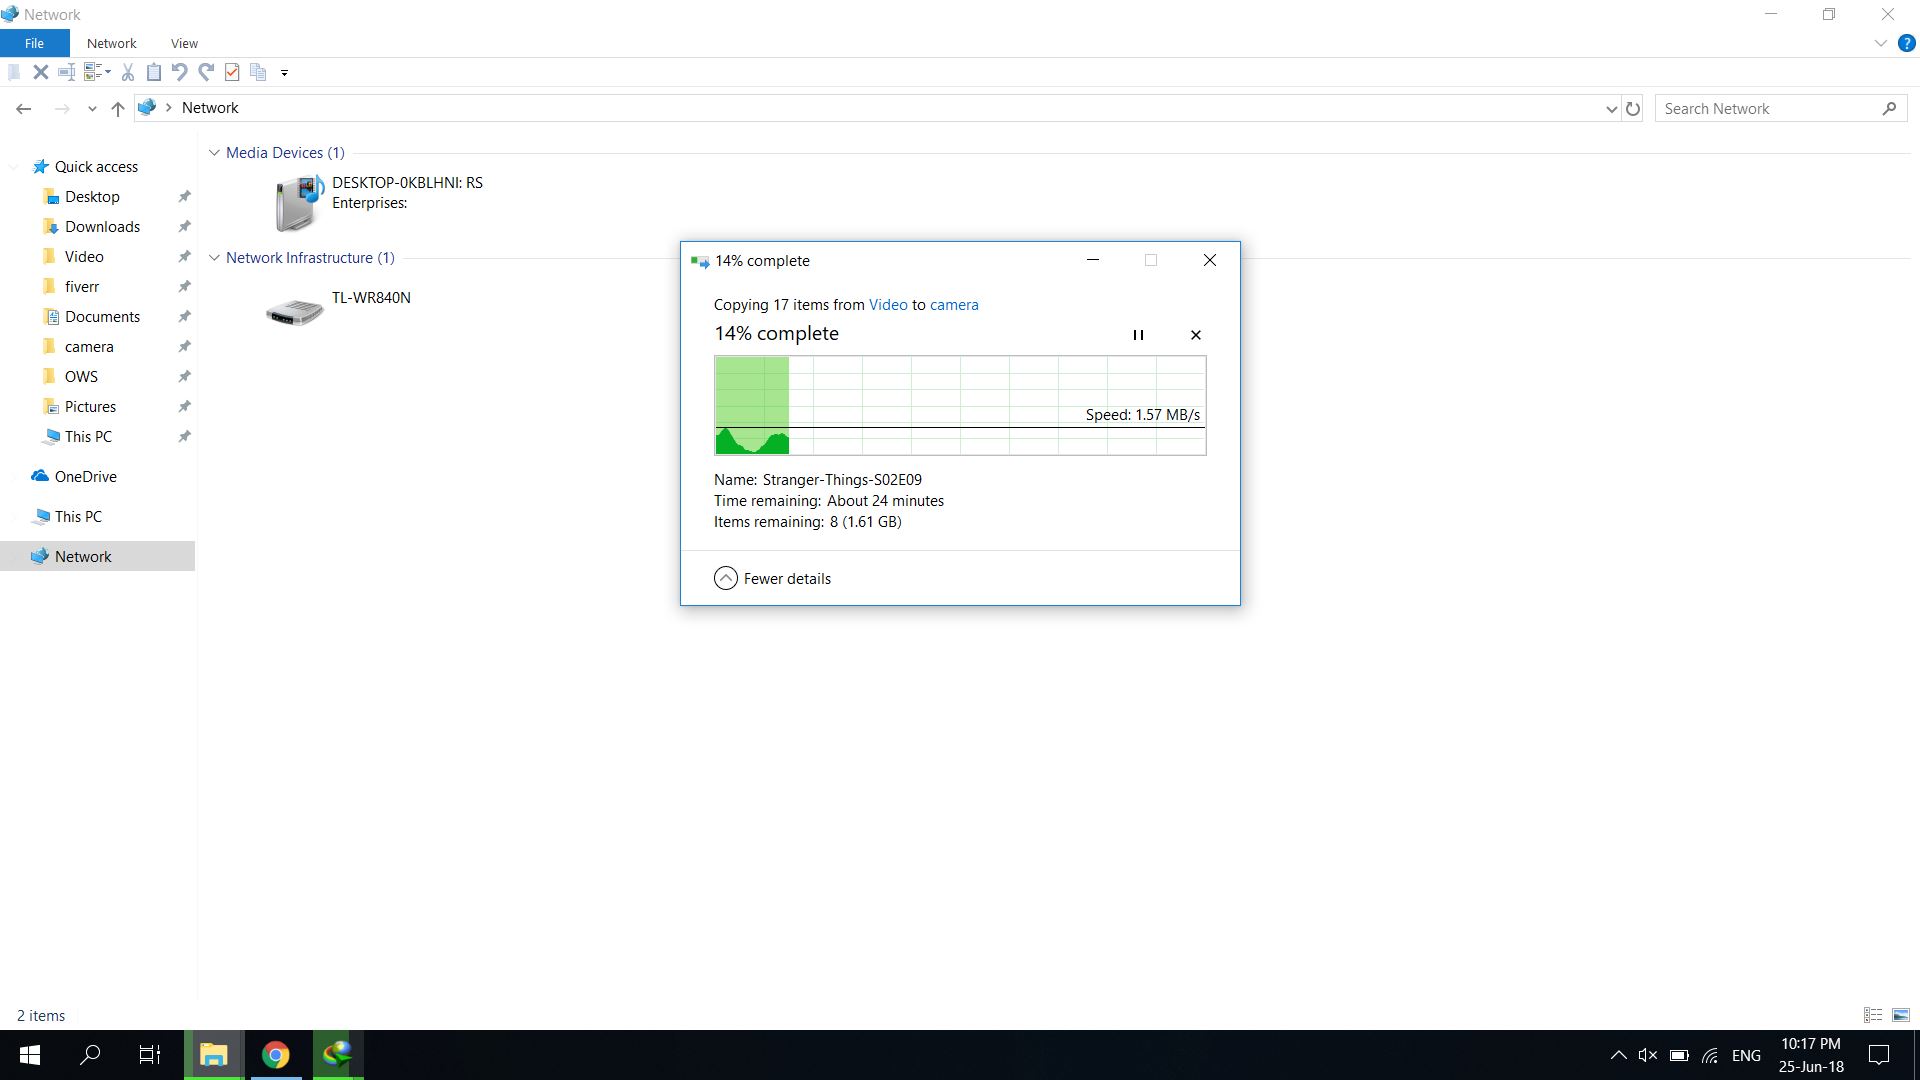Open the Video folder in Quick access
This screenshot has width=1920, height=1080.
click(84, 257)
